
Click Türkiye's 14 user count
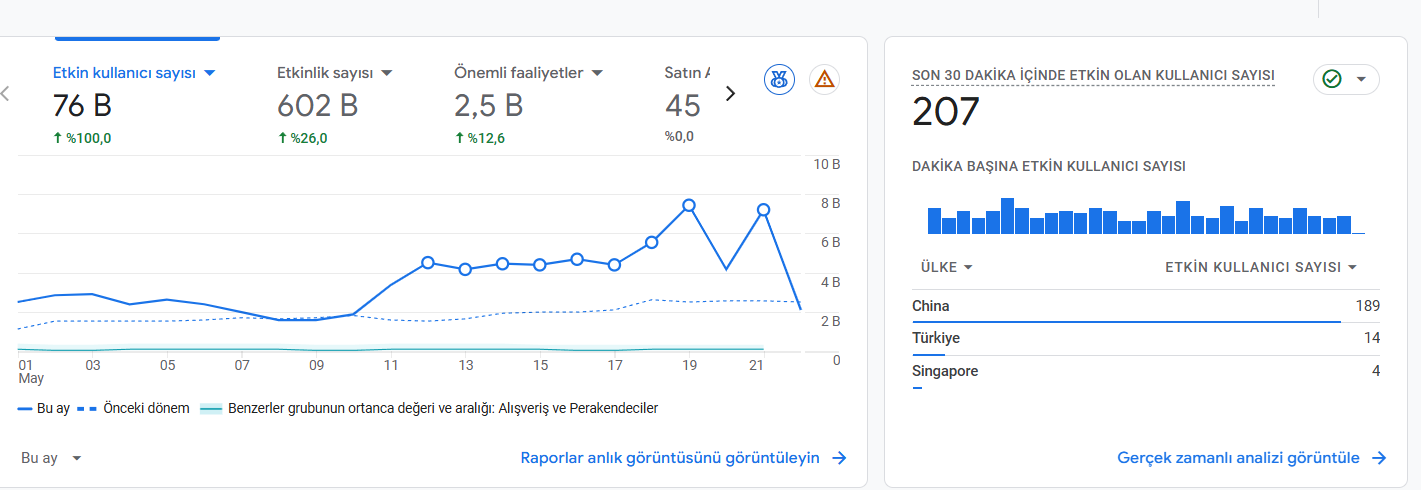tap(1371, 338)
